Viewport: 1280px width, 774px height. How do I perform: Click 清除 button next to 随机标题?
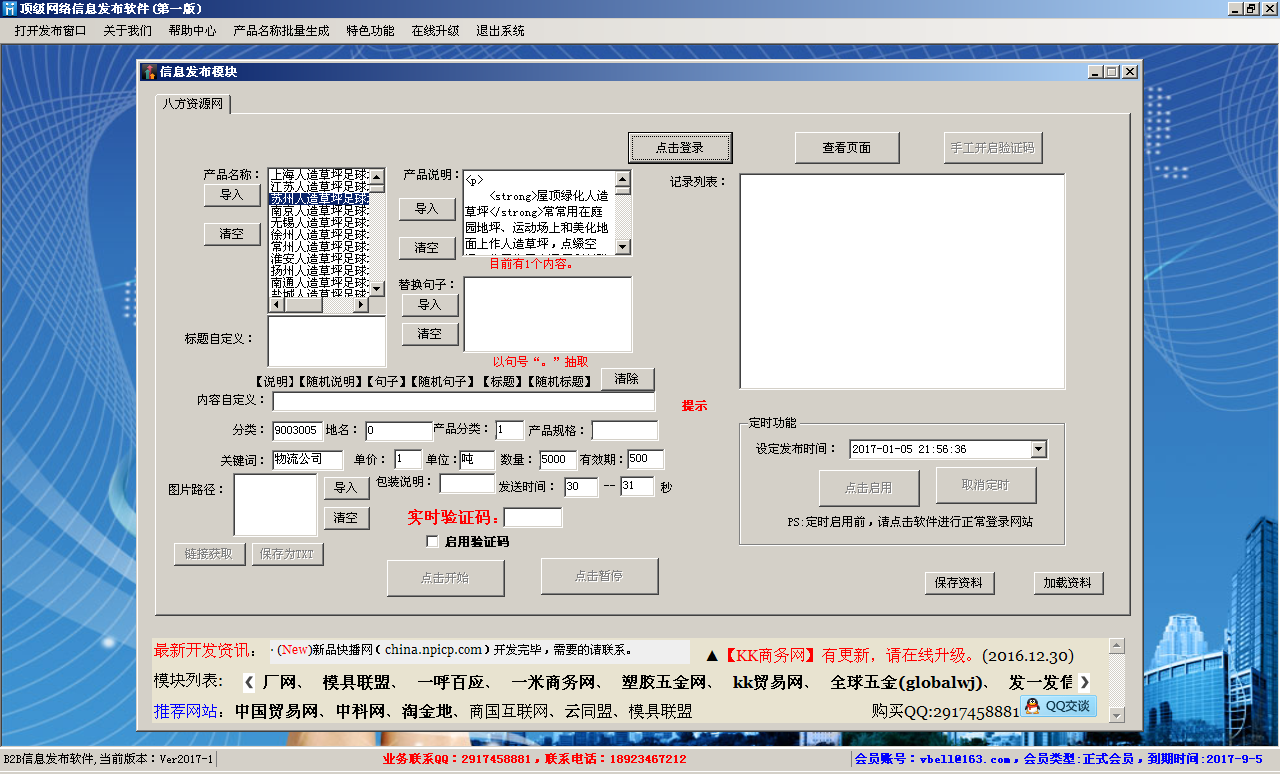click(627, 379)
